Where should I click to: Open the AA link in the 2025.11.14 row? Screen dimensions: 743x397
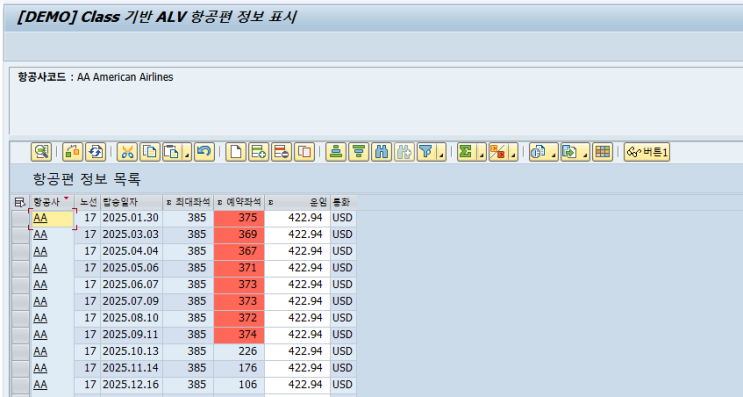coord(40,368)
